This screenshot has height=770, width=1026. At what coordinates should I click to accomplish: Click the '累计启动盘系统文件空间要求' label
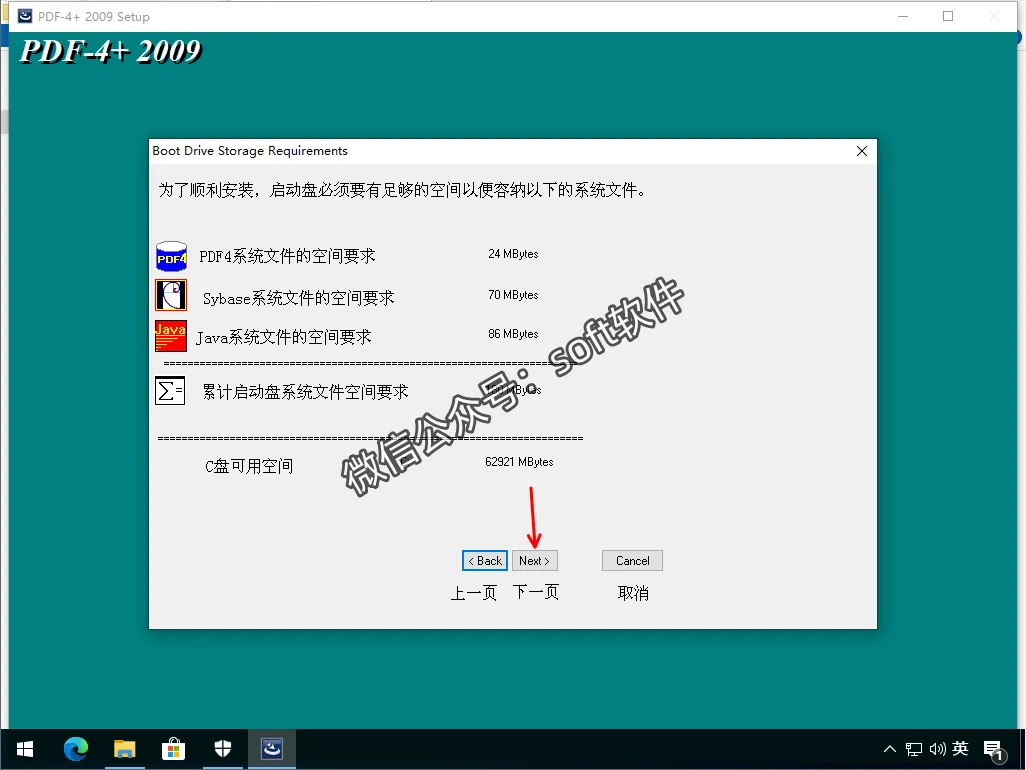point(305,392)
